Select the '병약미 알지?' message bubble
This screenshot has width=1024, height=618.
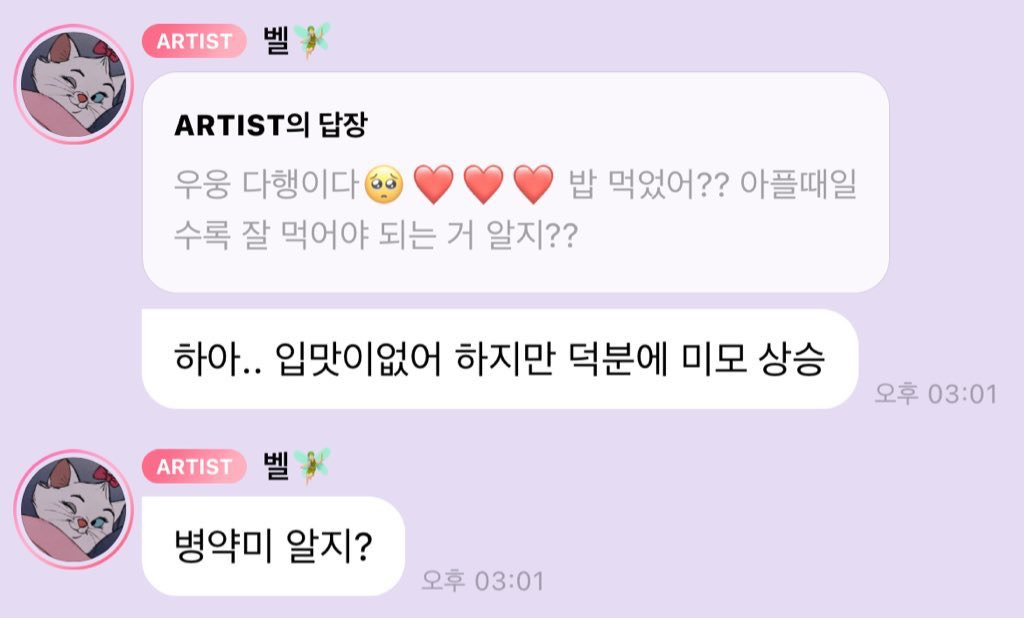(274, 546)
